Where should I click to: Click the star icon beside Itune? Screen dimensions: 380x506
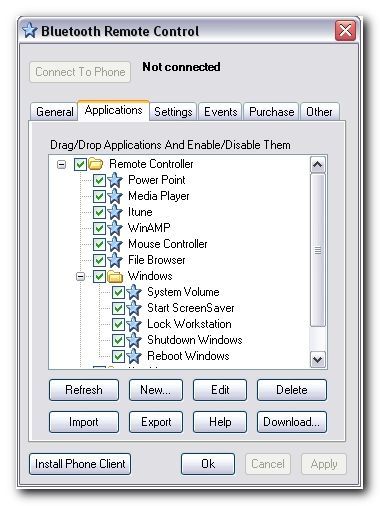[115, 212]
